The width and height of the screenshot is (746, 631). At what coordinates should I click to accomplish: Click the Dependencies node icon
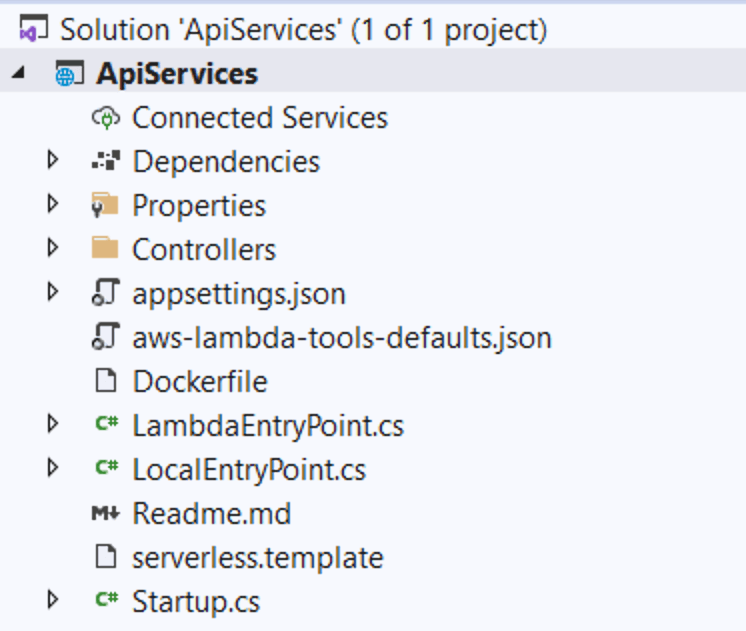click(x=106, y=161)
